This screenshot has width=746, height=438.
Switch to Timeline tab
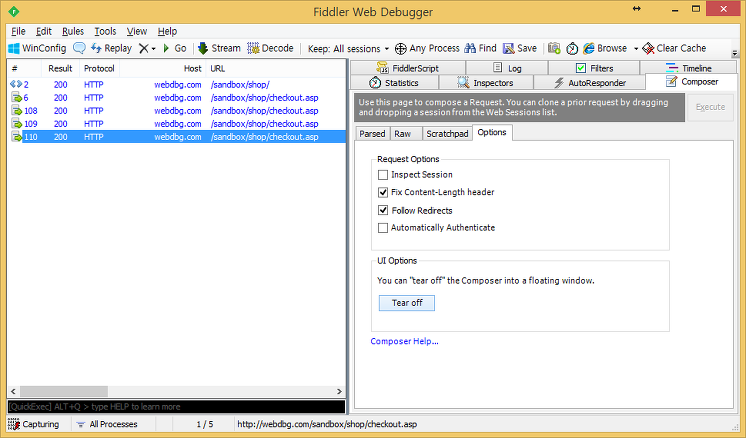pos(688,68)
